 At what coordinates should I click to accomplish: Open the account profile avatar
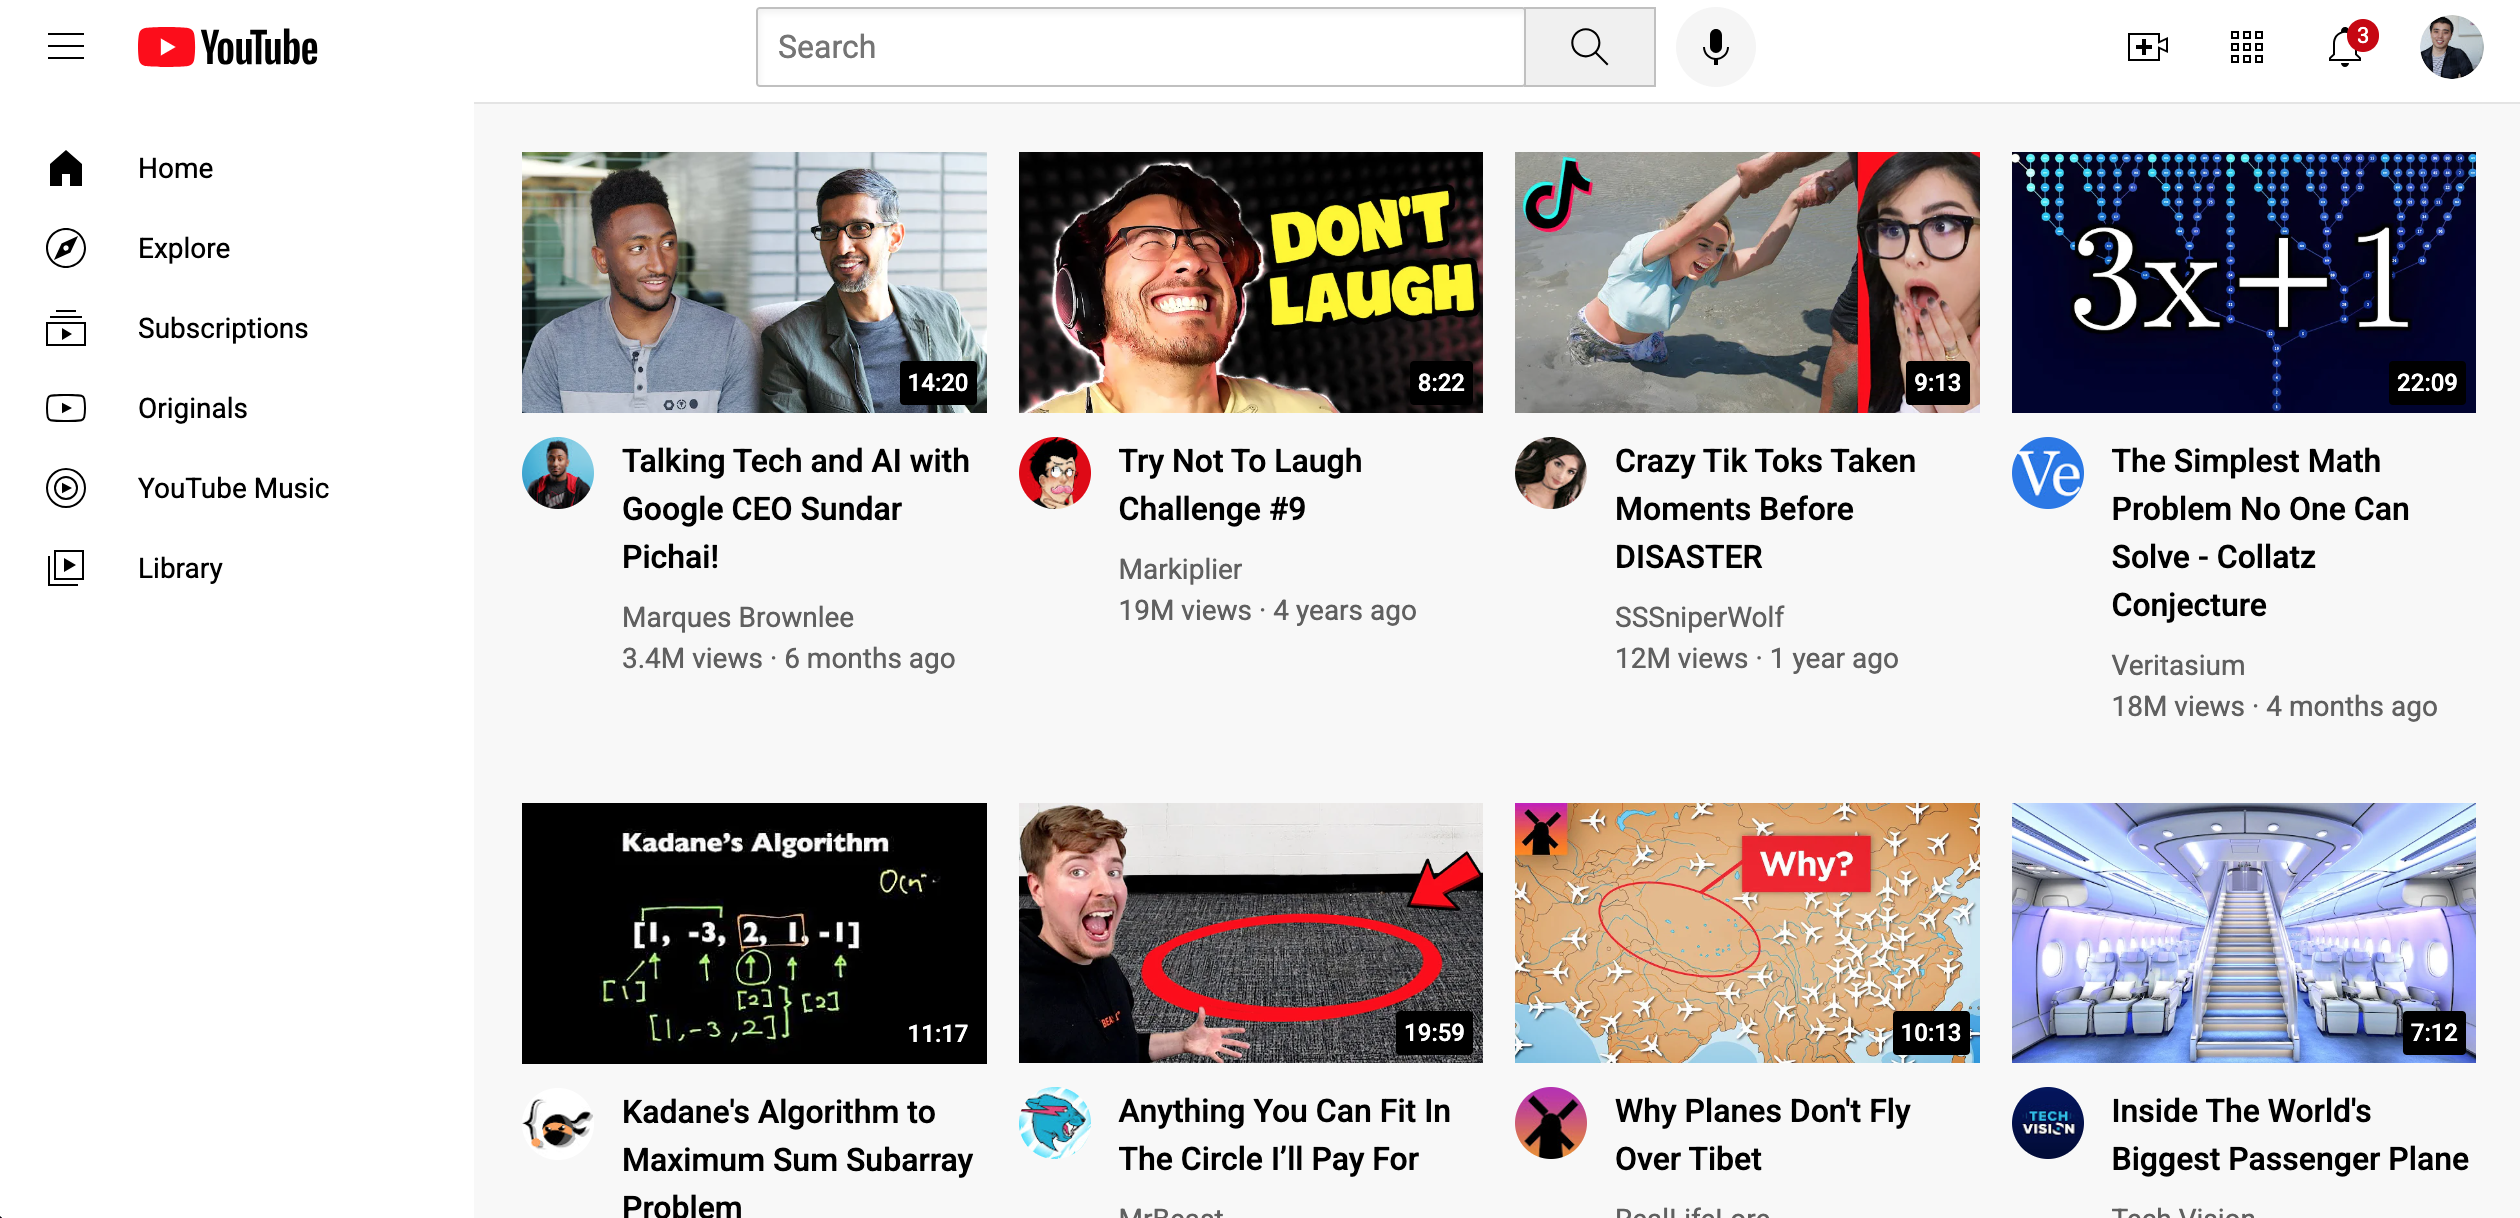coord(2450,47)
